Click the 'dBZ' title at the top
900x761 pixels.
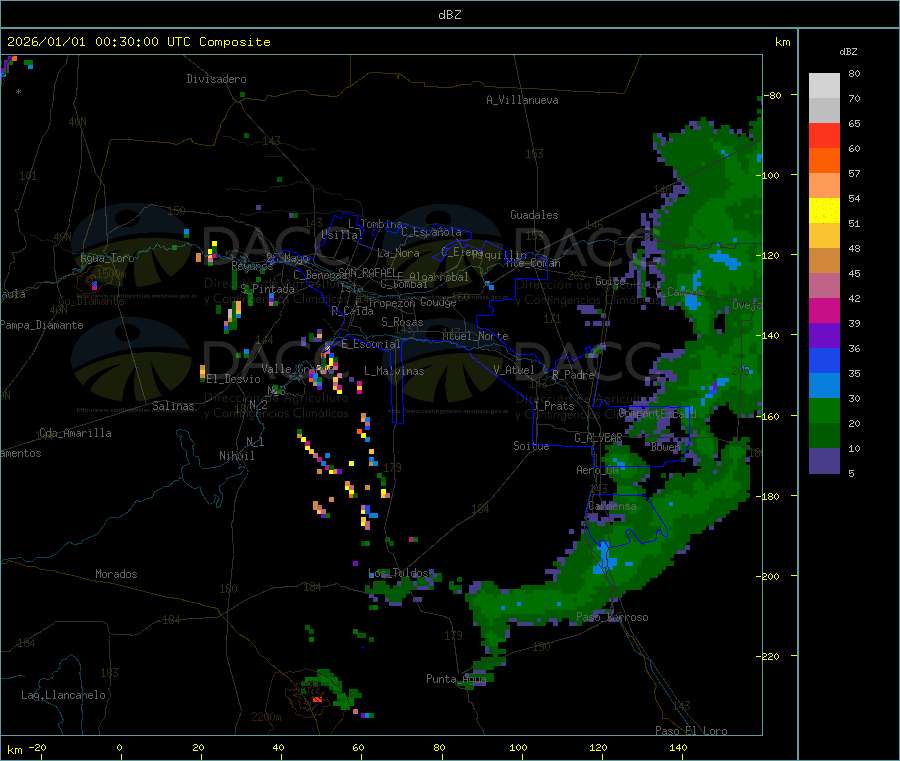pos(449,15)
